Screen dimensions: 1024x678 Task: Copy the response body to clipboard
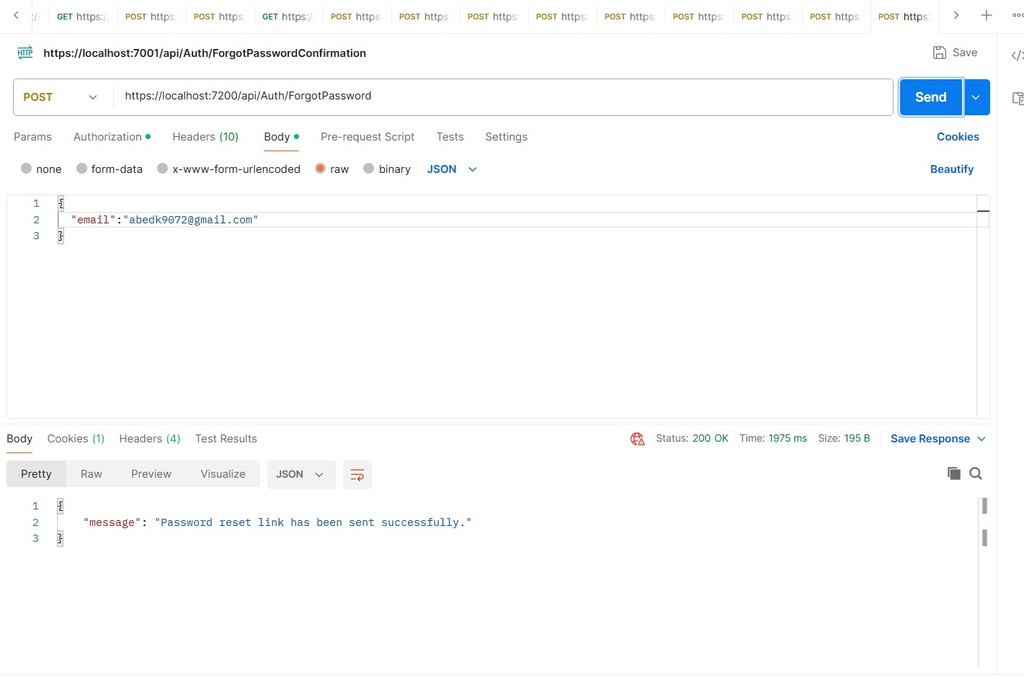953,474
